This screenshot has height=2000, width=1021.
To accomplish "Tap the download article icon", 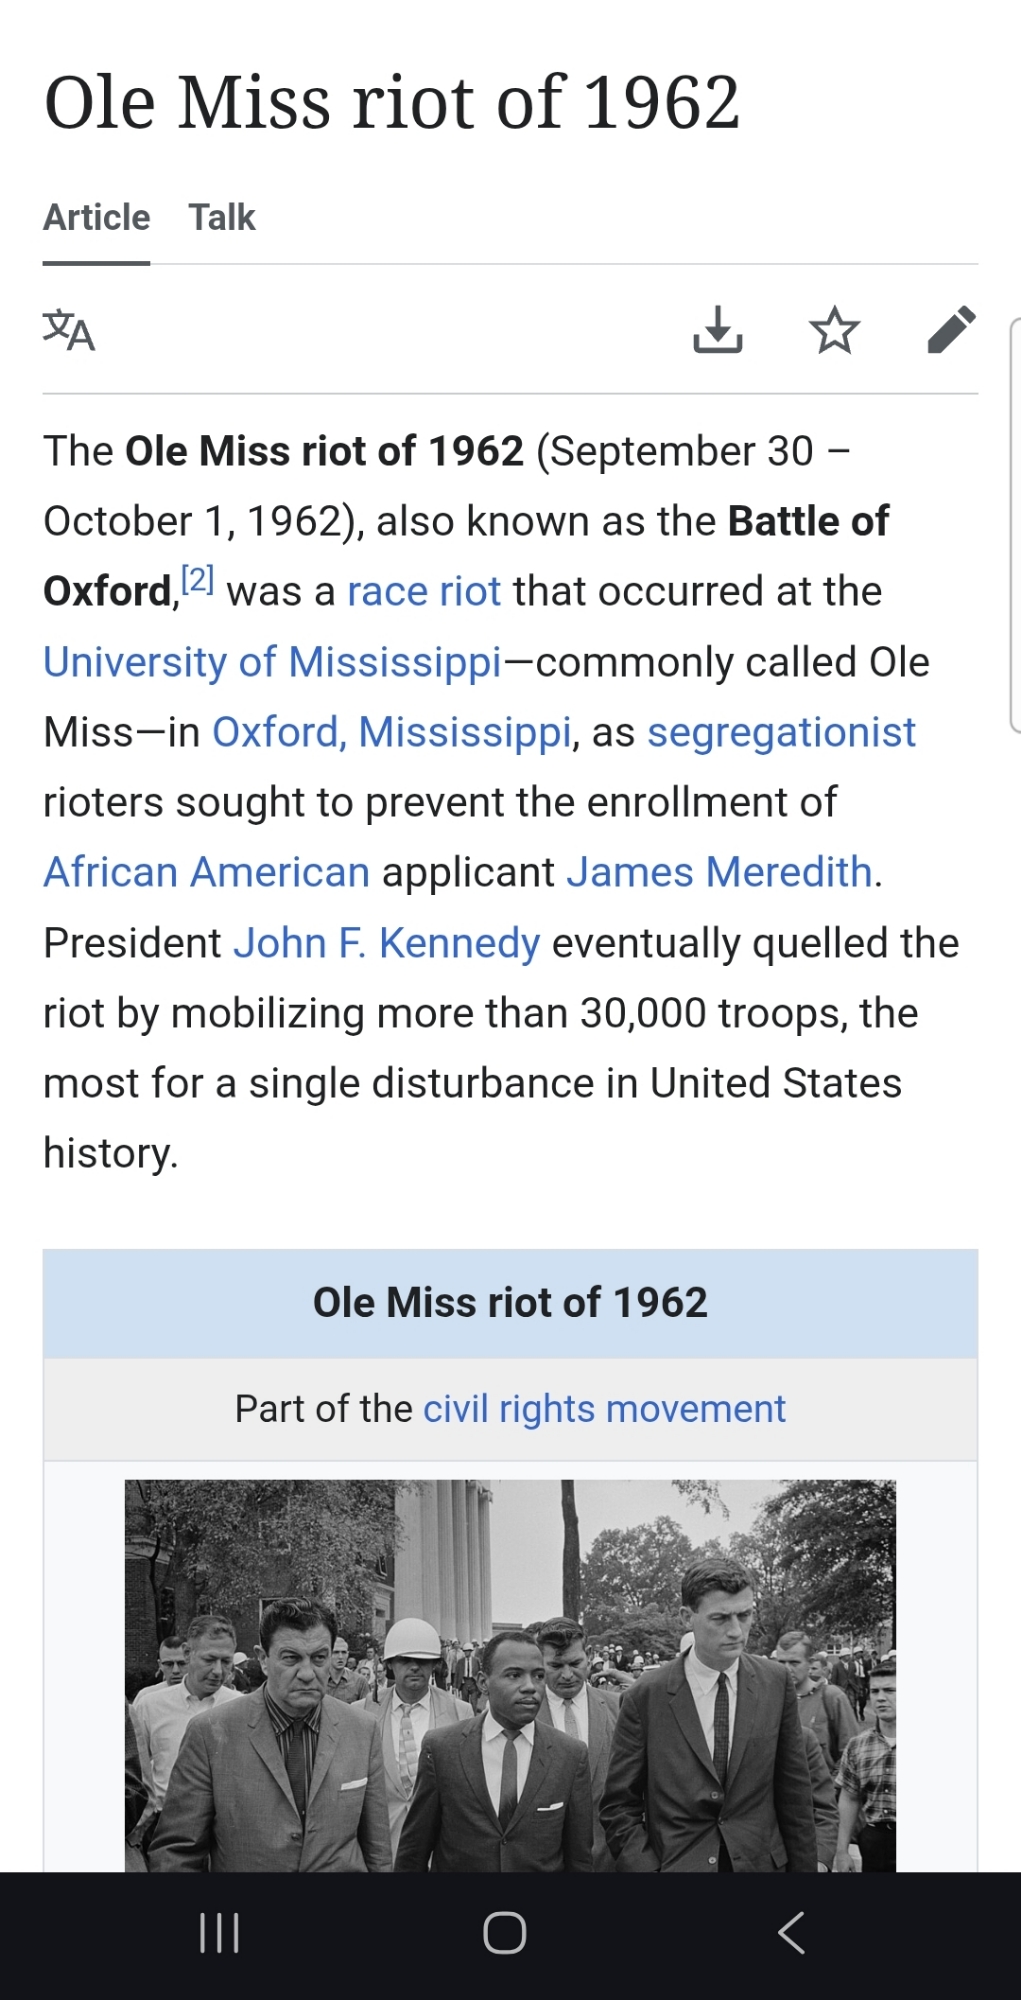I will click(718, 331).
